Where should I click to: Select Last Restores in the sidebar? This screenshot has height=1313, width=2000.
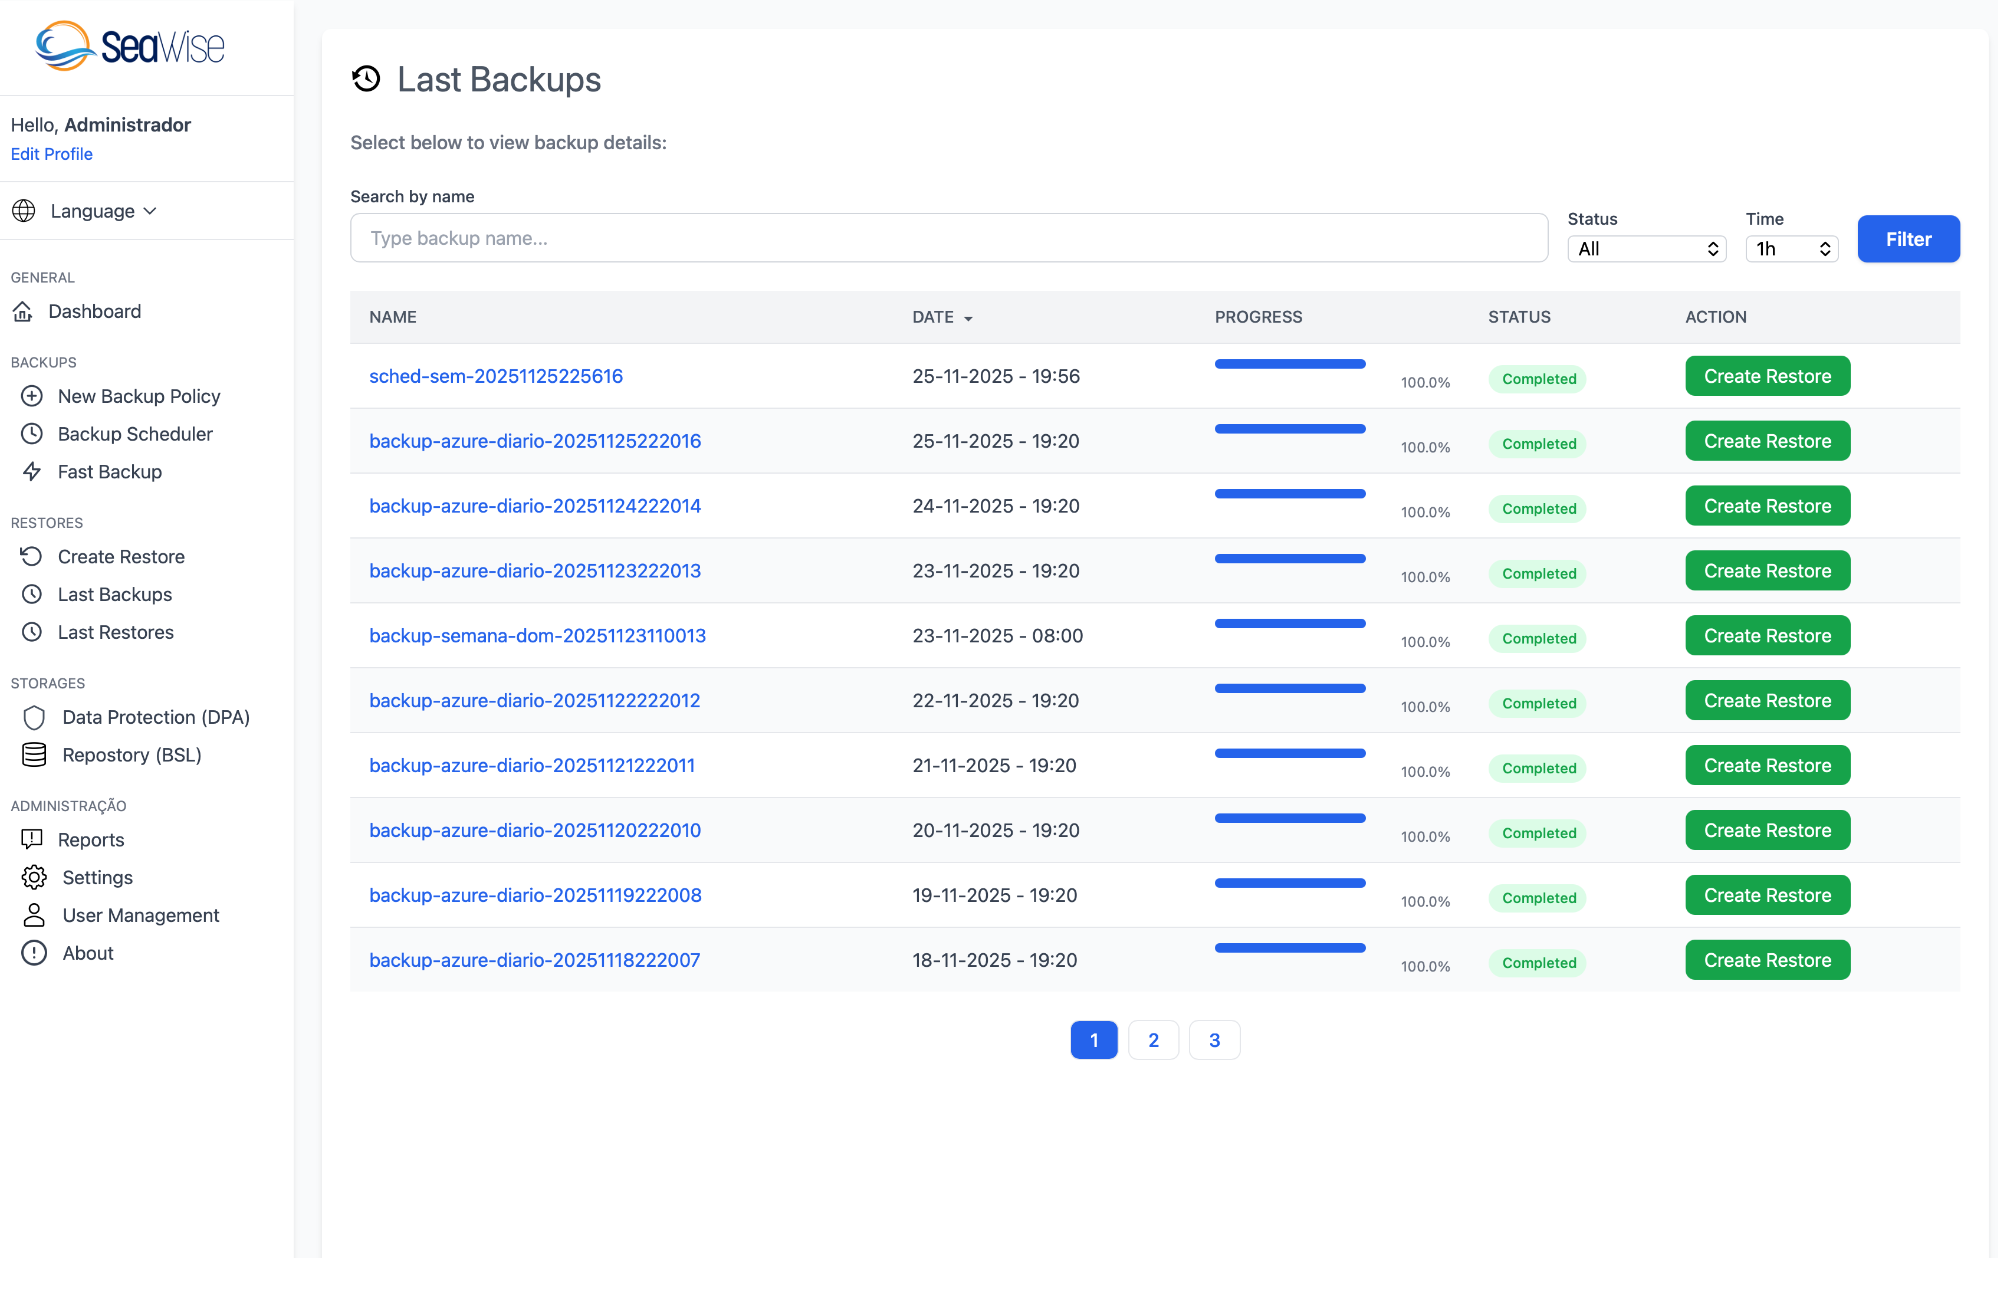[x=116, y=632]
